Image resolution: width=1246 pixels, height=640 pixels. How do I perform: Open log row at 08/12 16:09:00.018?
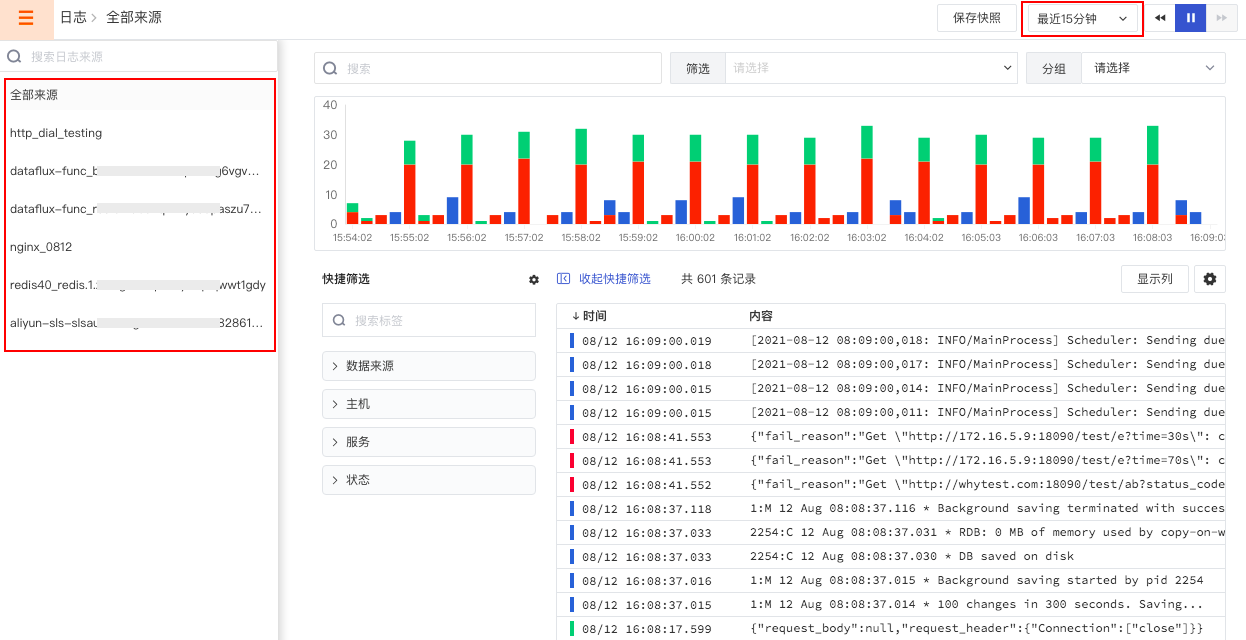[891, 365]
